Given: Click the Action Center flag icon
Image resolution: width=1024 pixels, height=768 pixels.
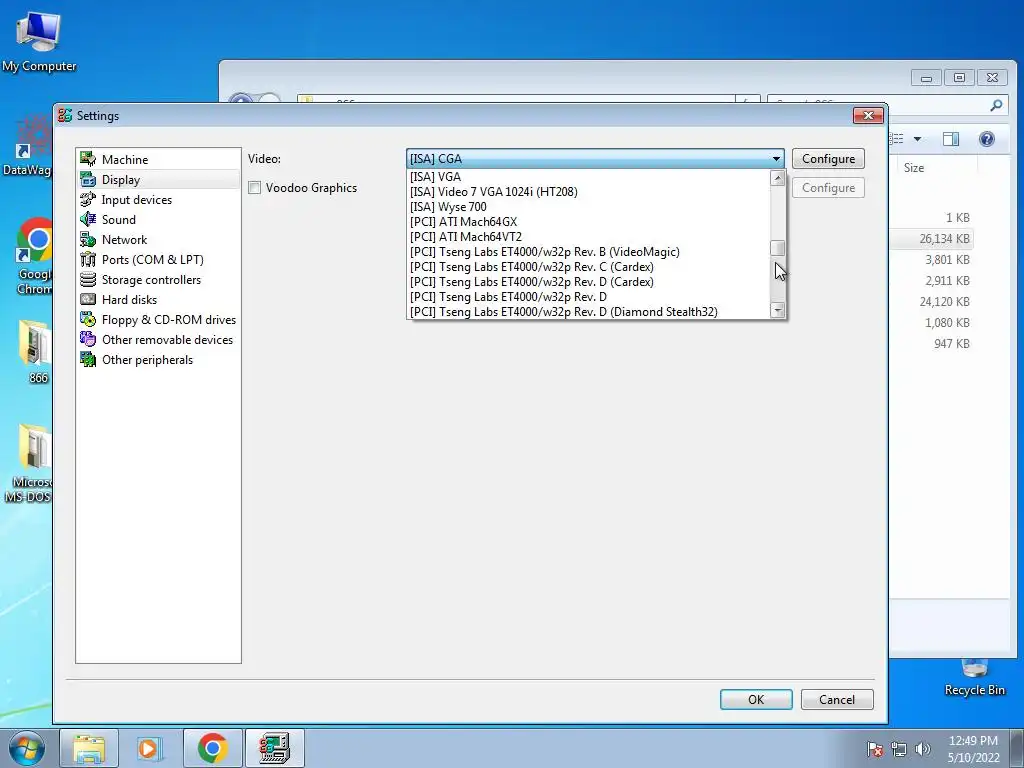Looking at the screenshot, I should pos(875,749).
